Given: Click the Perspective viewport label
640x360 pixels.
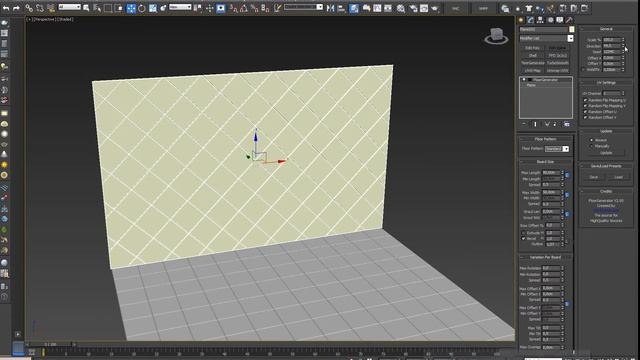Looking at the screenshot, I should click(x=44, y=19).
